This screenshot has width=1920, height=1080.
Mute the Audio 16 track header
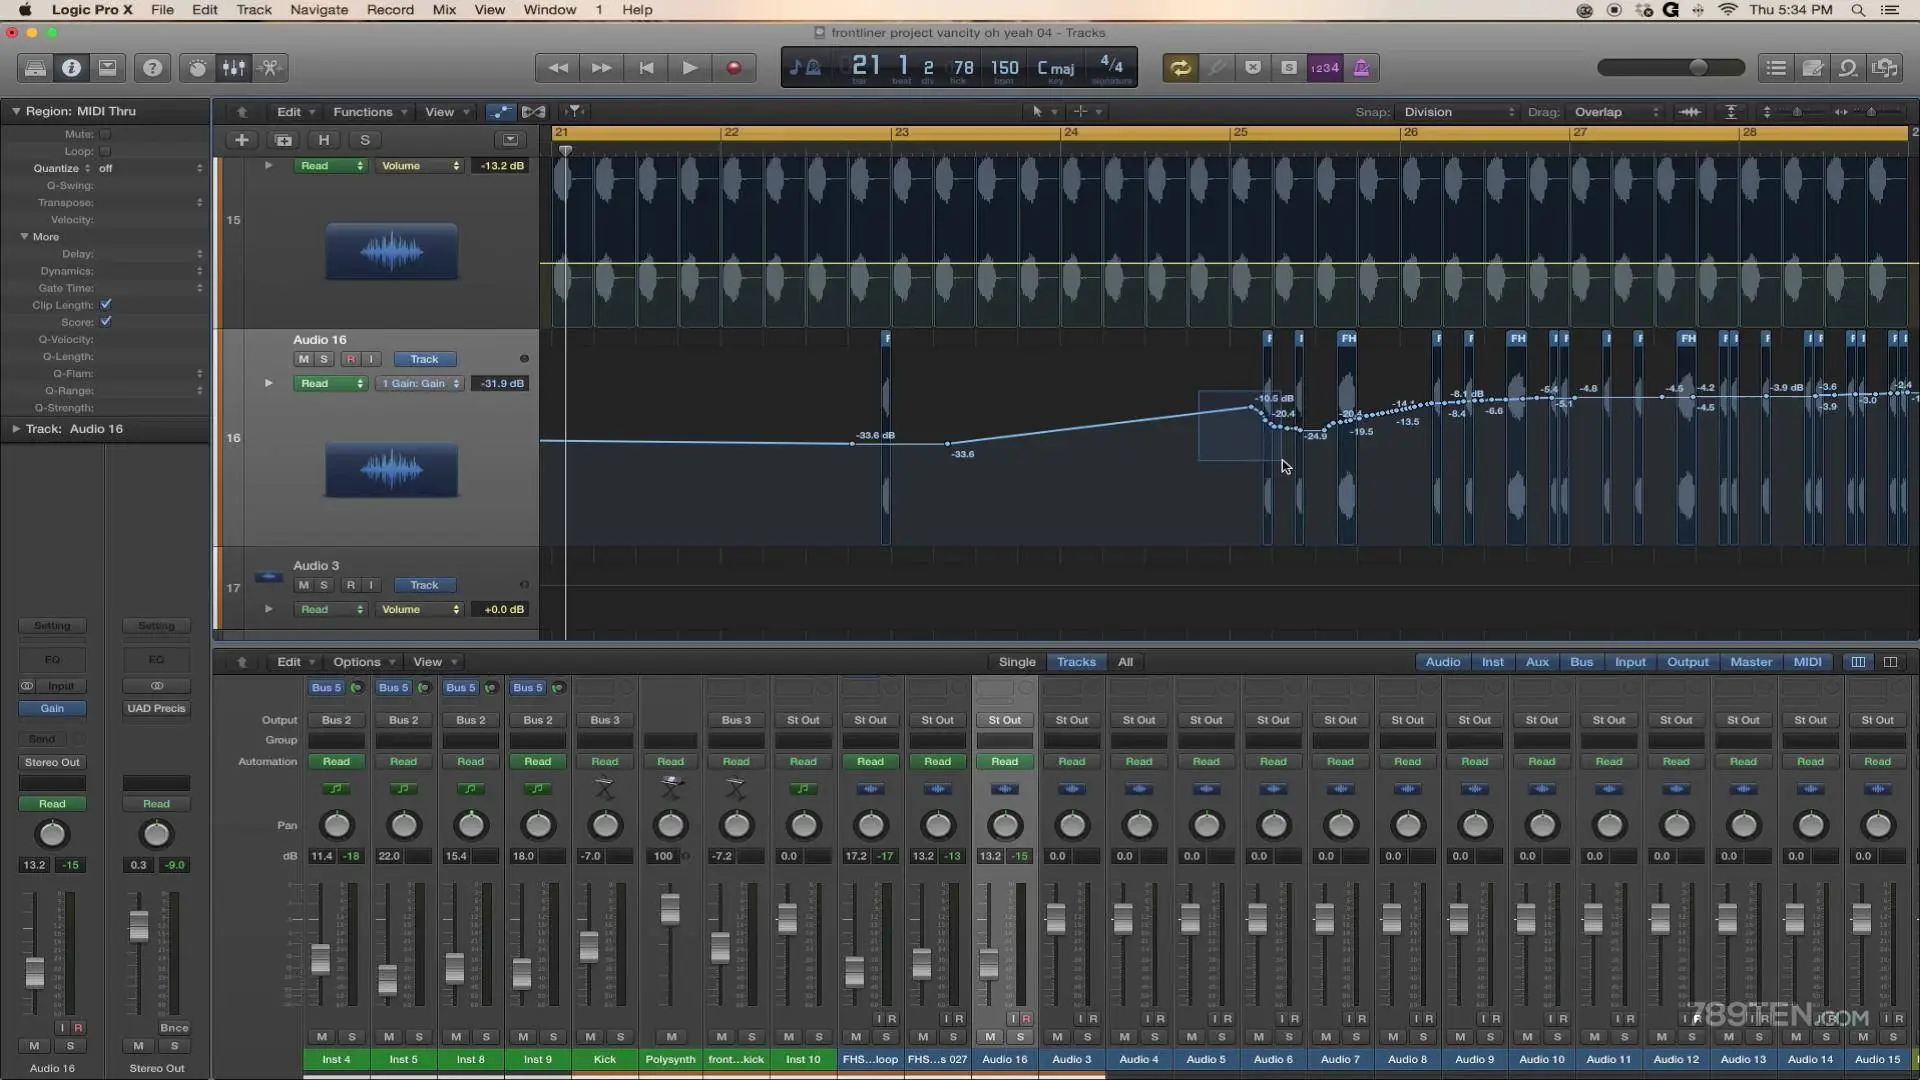(303, 359)
